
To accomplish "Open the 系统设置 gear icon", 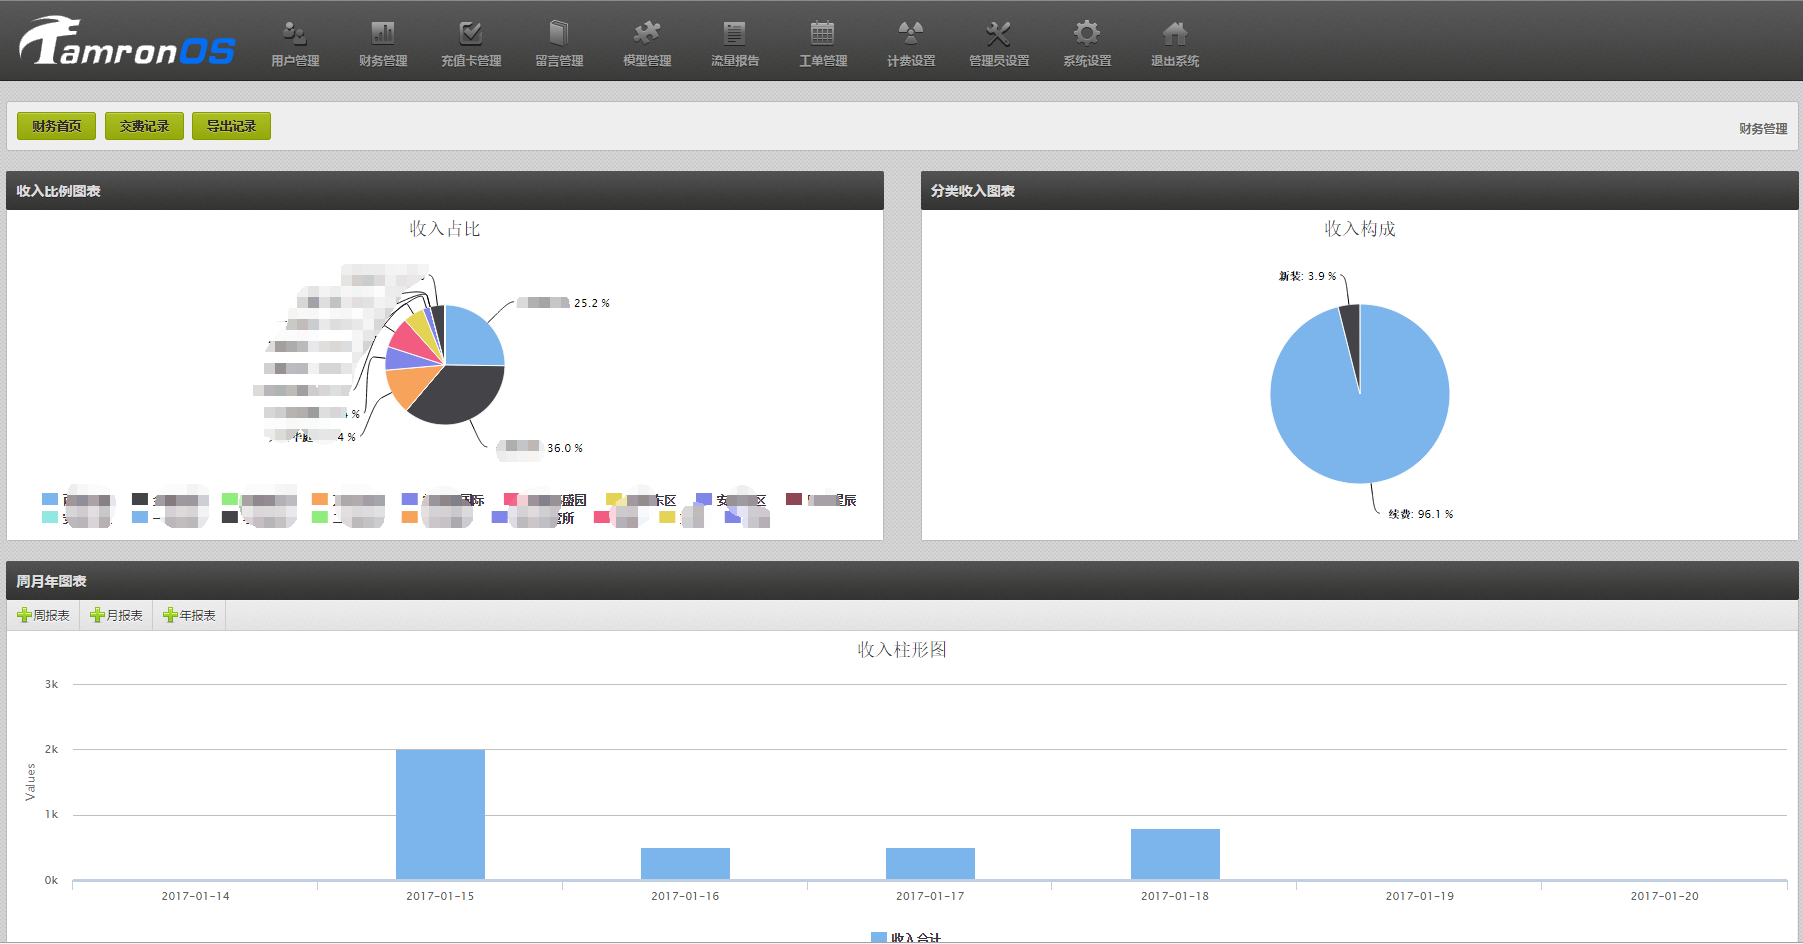I will point(1087,33).
